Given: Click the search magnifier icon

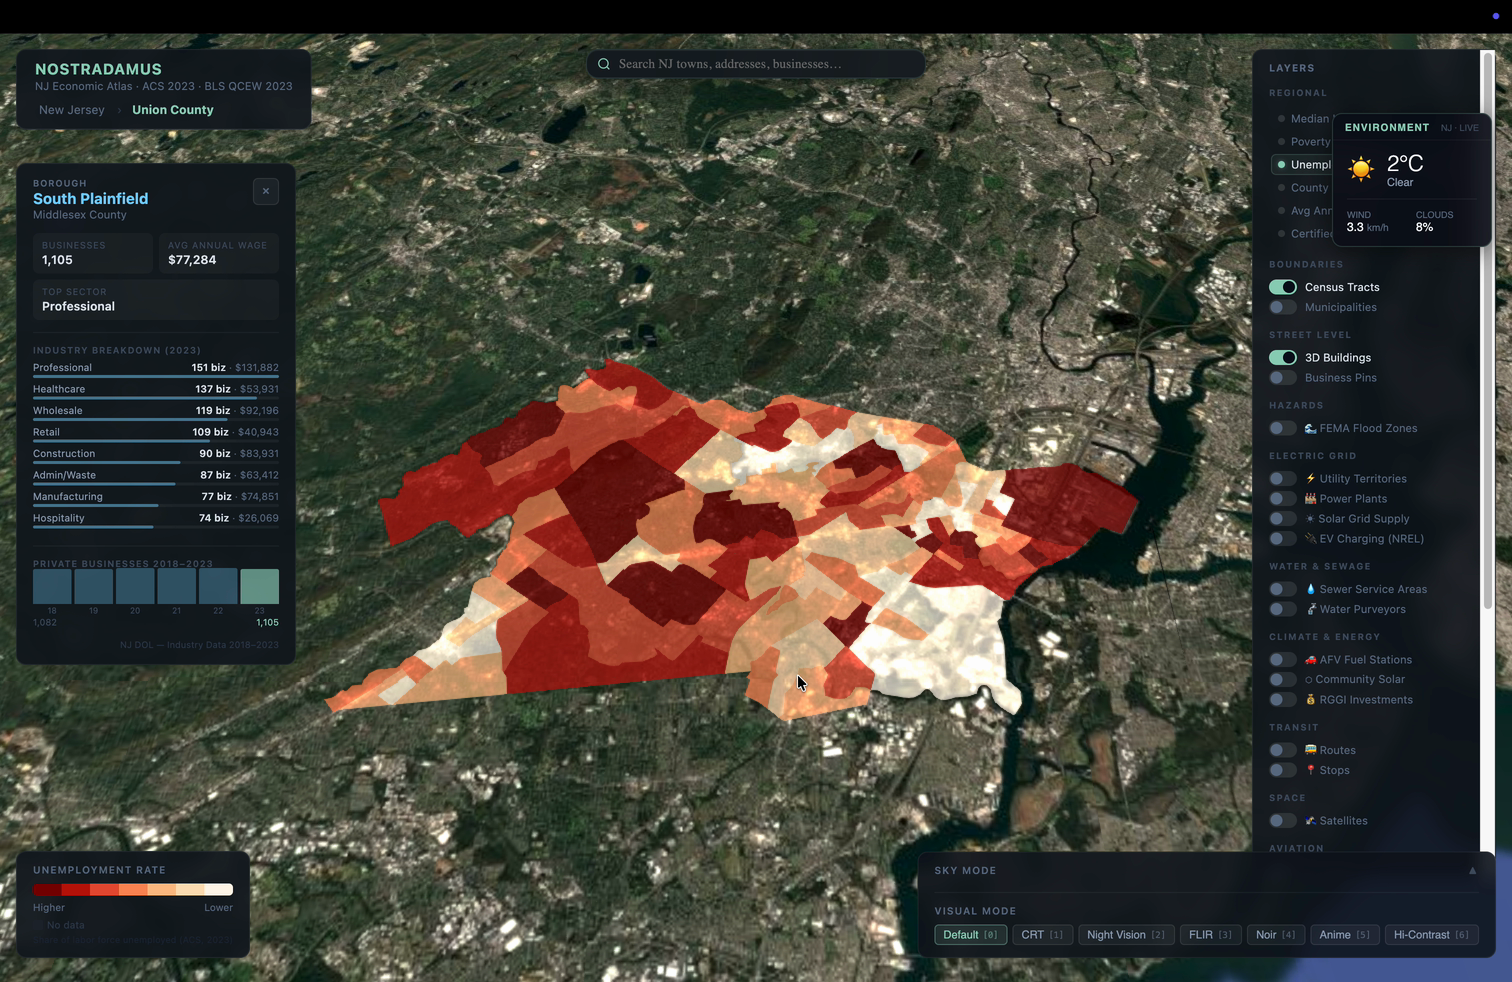Looking at the screenshot, I should click(x=604, y=64).
